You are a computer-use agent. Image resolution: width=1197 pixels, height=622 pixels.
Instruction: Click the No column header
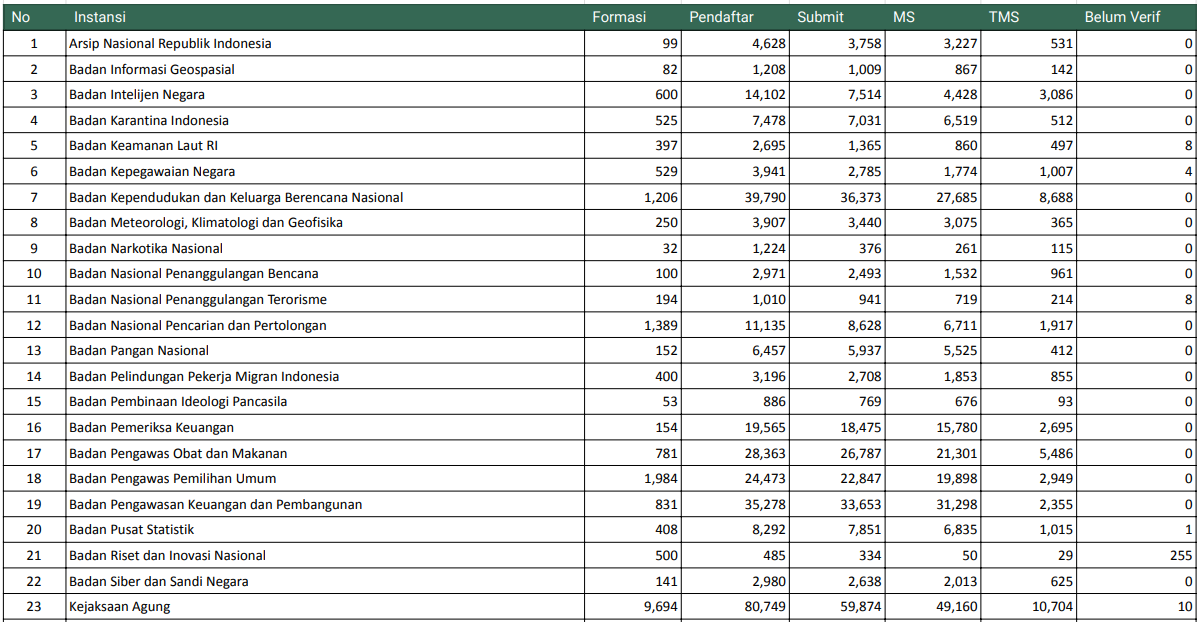point(34,17)
